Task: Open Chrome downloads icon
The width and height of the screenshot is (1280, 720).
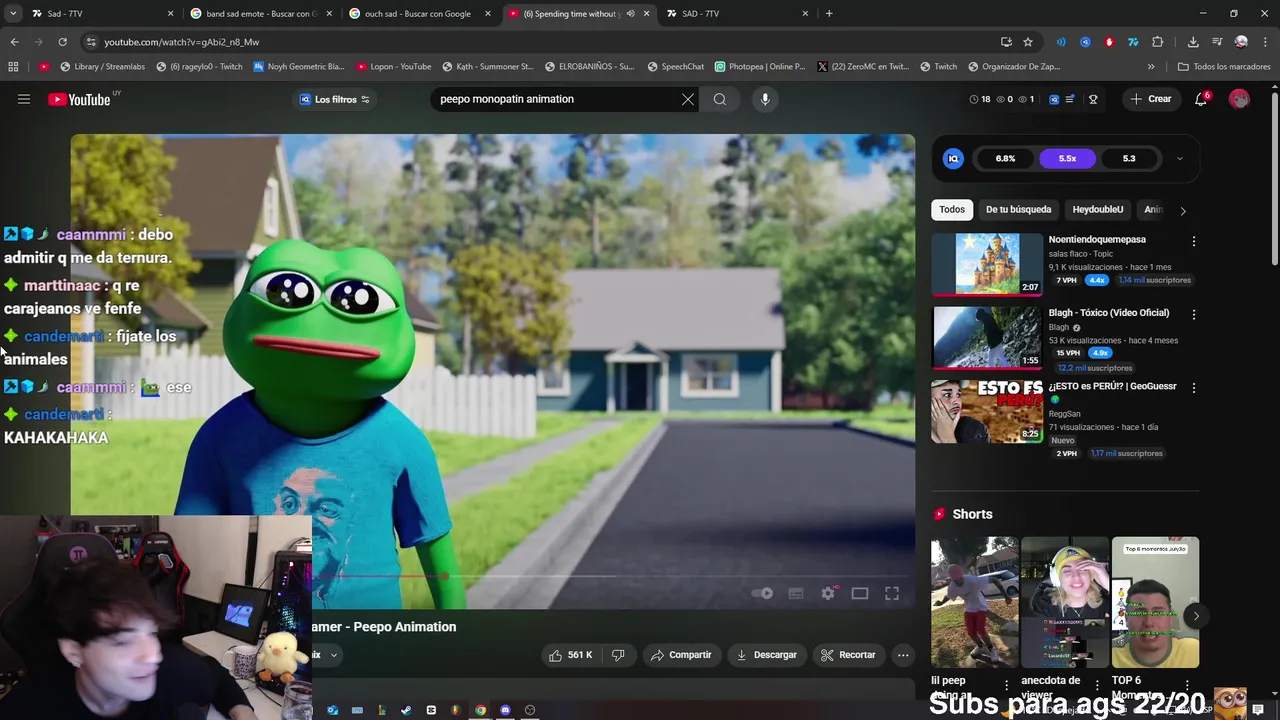Action: point(1193,42)
